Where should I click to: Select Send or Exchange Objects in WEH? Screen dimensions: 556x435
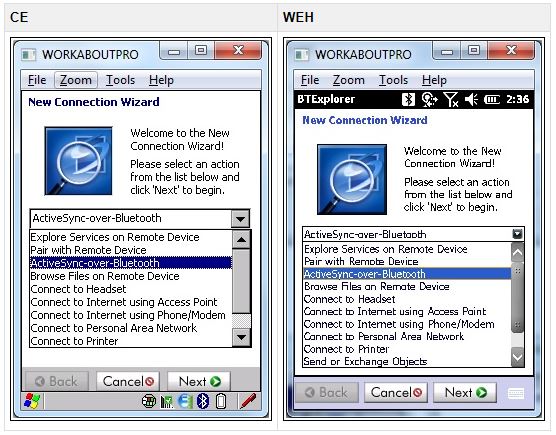tap(407, 362)
